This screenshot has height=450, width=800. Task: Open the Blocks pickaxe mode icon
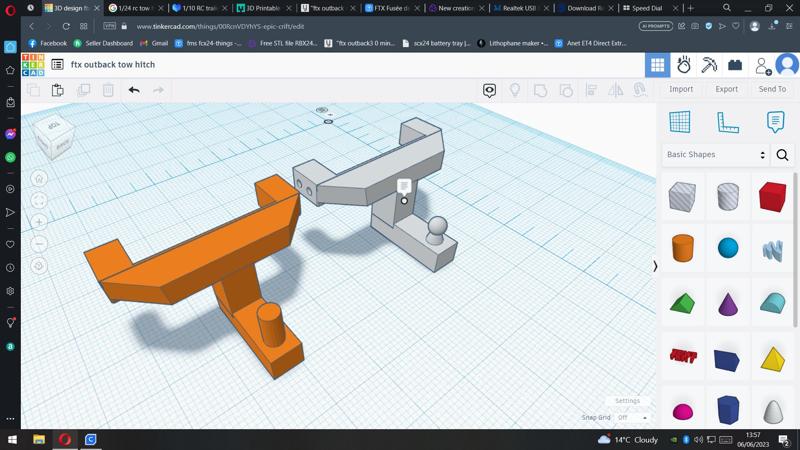tap(709, 65)
